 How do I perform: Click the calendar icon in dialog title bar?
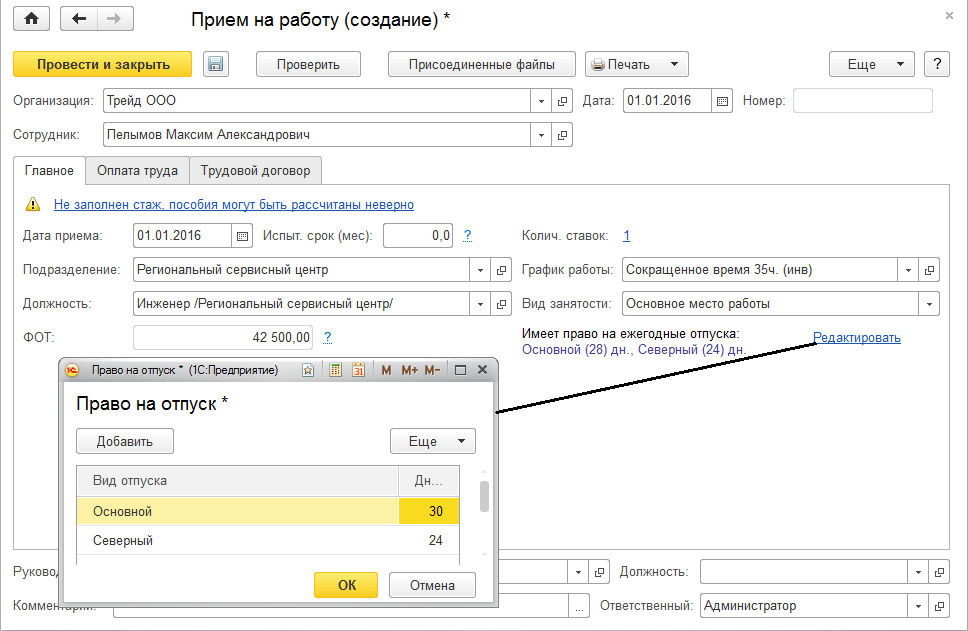tap(358, 370)
